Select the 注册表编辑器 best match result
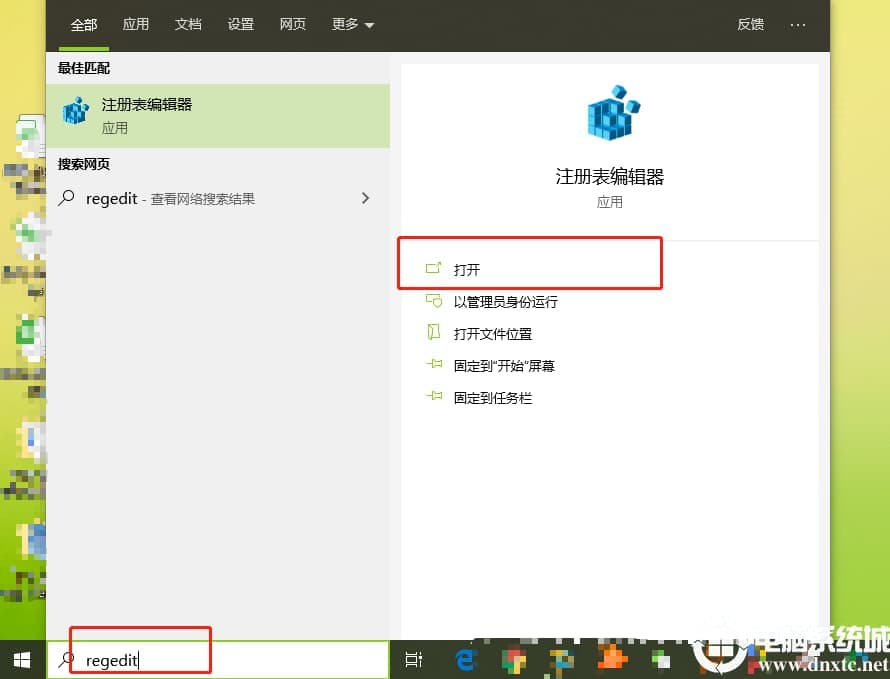This screenshot has width=890, height=679. (x=218, y=116)
